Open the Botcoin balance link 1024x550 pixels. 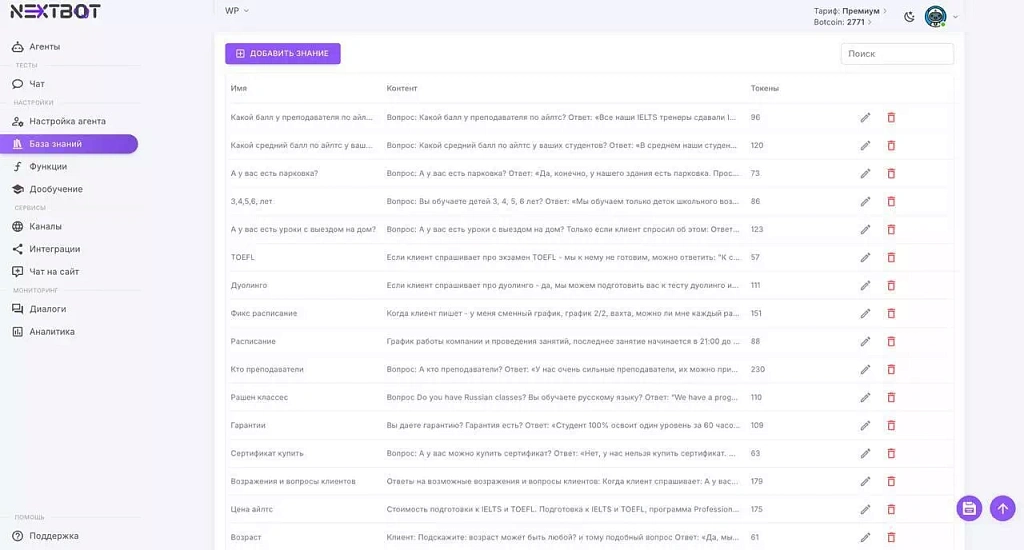(x=843, y=22)
